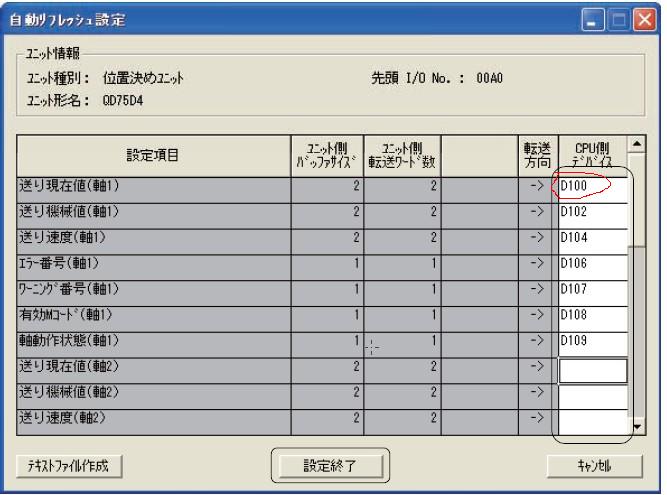667x495 pixels.
Task: Click the 設定終了 button
Action: click(331, 465)
